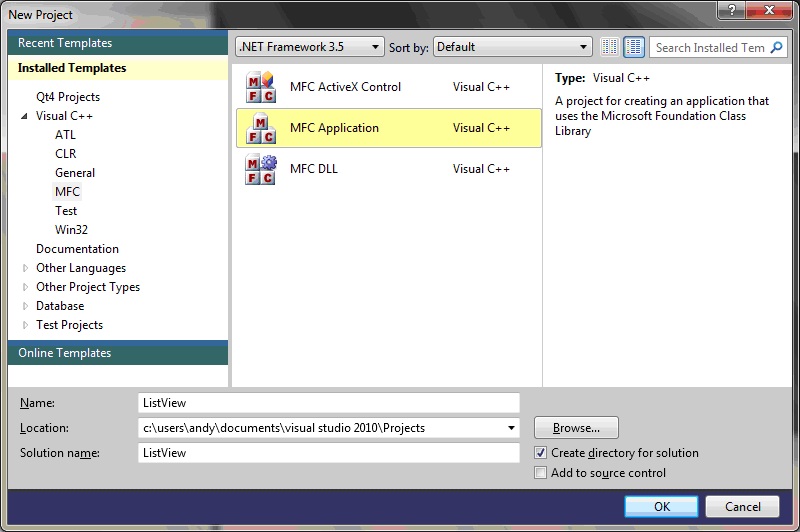800x532 pixels.
Task: Switch to small icons view
Action: 609,47
